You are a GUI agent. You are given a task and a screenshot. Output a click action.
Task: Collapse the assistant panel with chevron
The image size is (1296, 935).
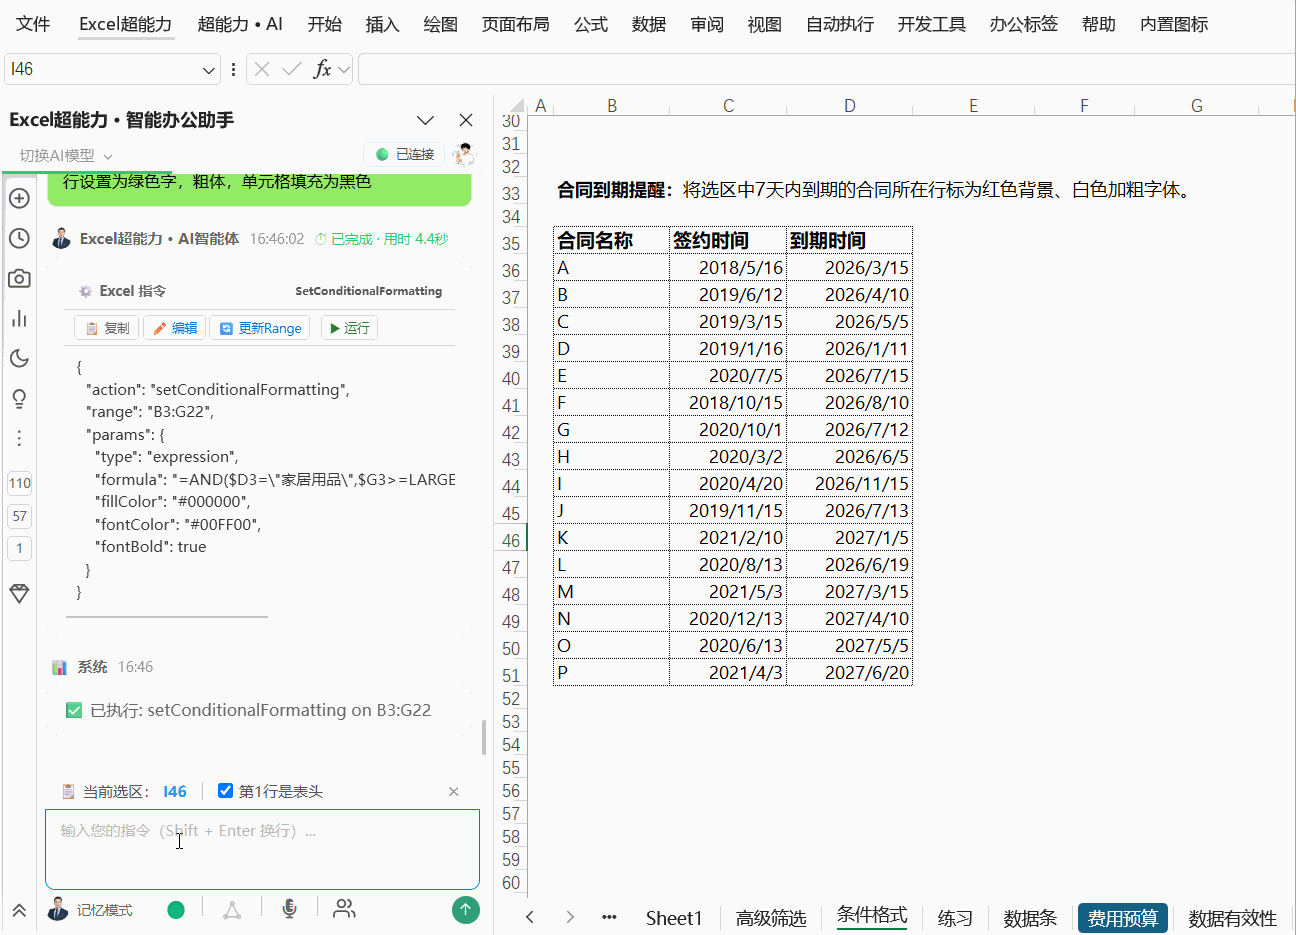425,120
